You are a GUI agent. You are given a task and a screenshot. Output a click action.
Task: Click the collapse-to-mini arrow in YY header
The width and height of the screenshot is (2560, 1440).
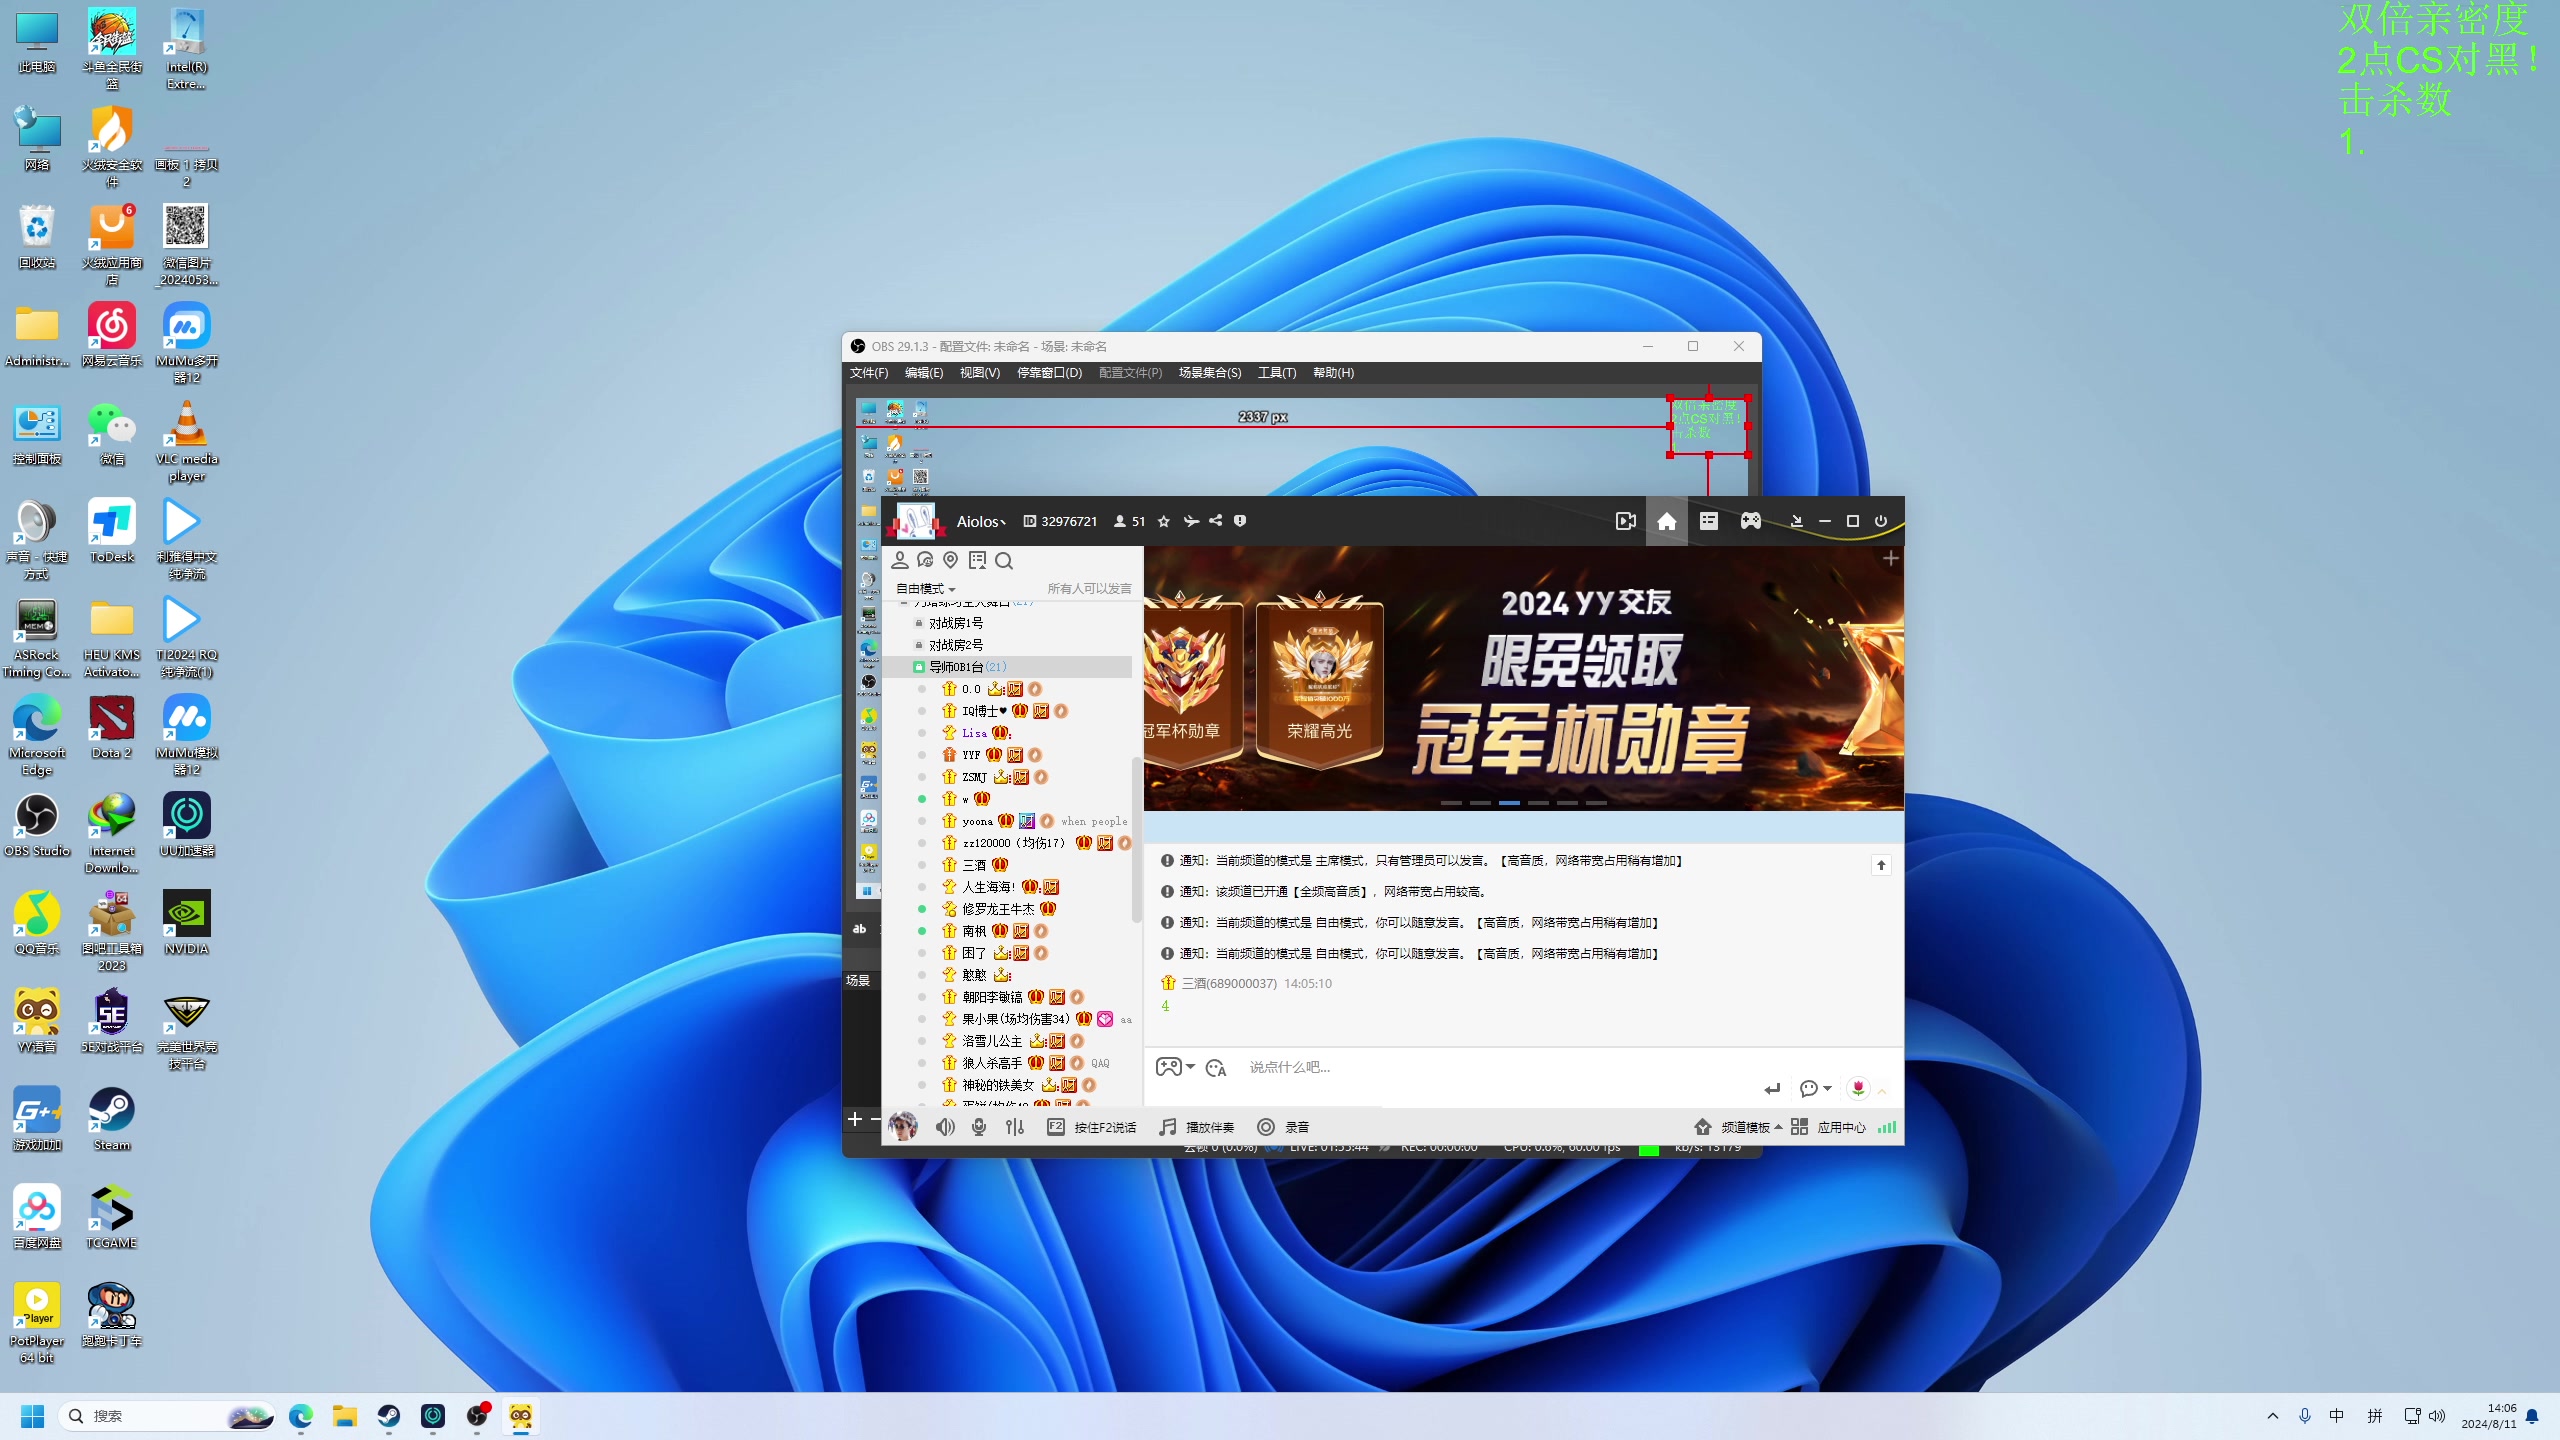pyautogui.click(x=1796, y=521)
